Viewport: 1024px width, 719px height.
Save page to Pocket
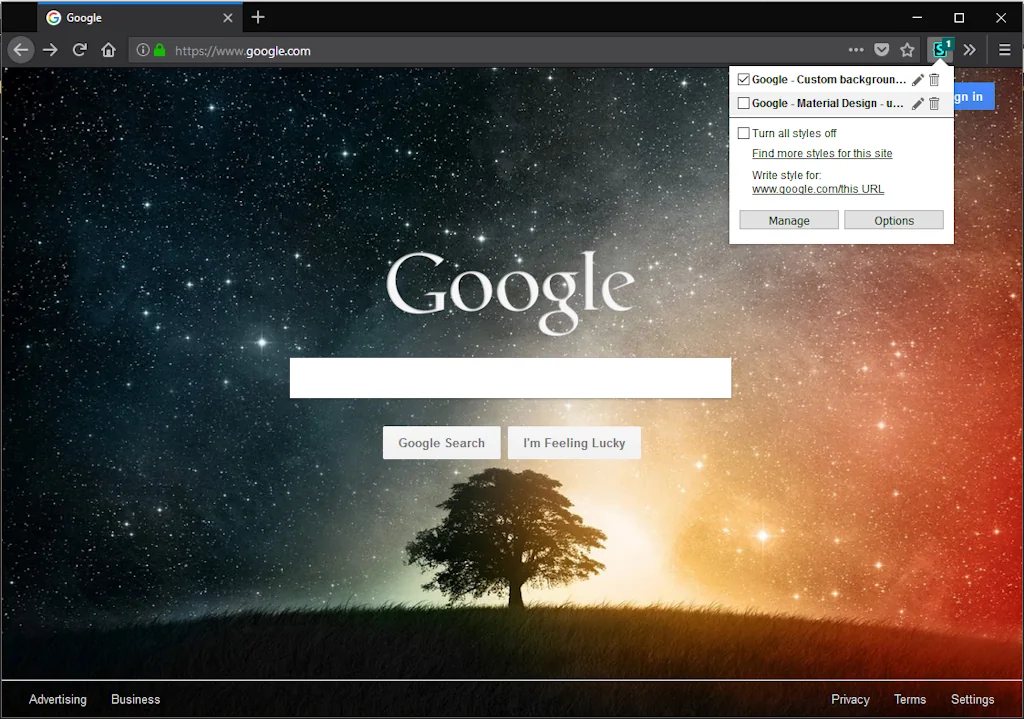tap(881, 50)
